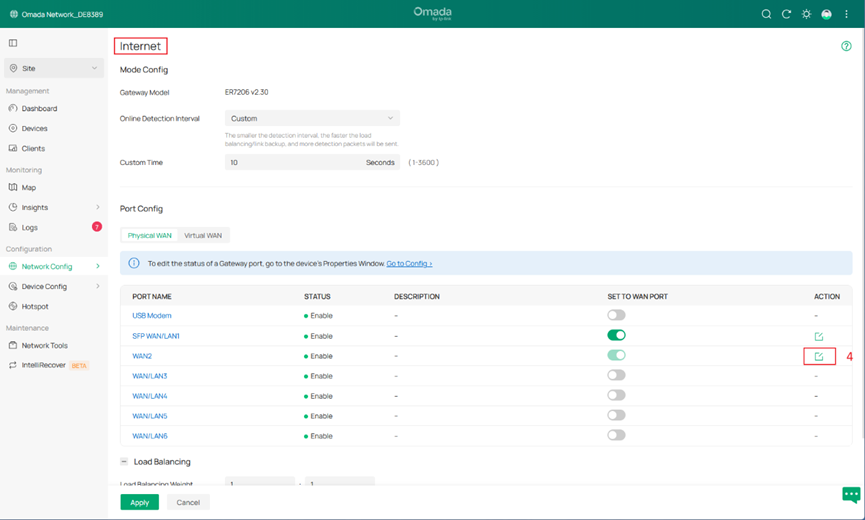Click the Custom Time seconds input field
The image size is (865, 520).
coord(295,162)
